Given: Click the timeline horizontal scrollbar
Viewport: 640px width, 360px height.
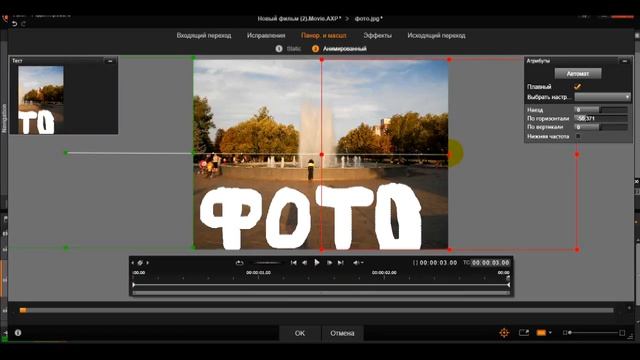Looking at the screenshot, I should click(x=321, y=293).
